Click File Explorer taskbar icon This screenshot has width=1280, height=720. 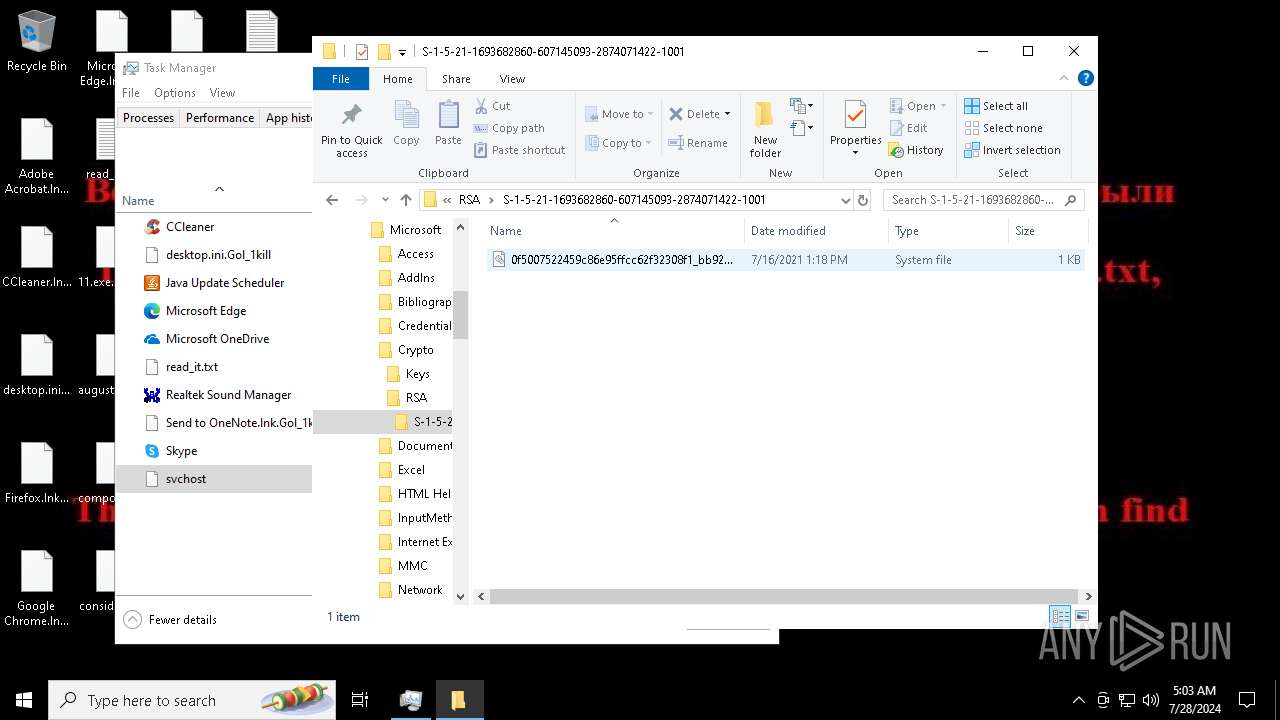click(x=458, y=700)
